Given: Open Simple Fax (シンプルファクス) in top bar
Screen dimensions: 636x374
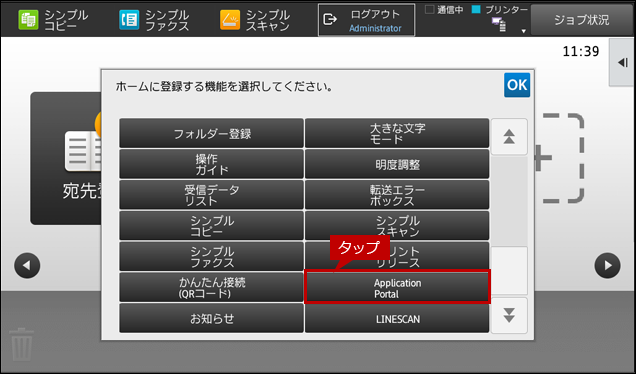Looking at the screenshot, I should click(154, 20).
